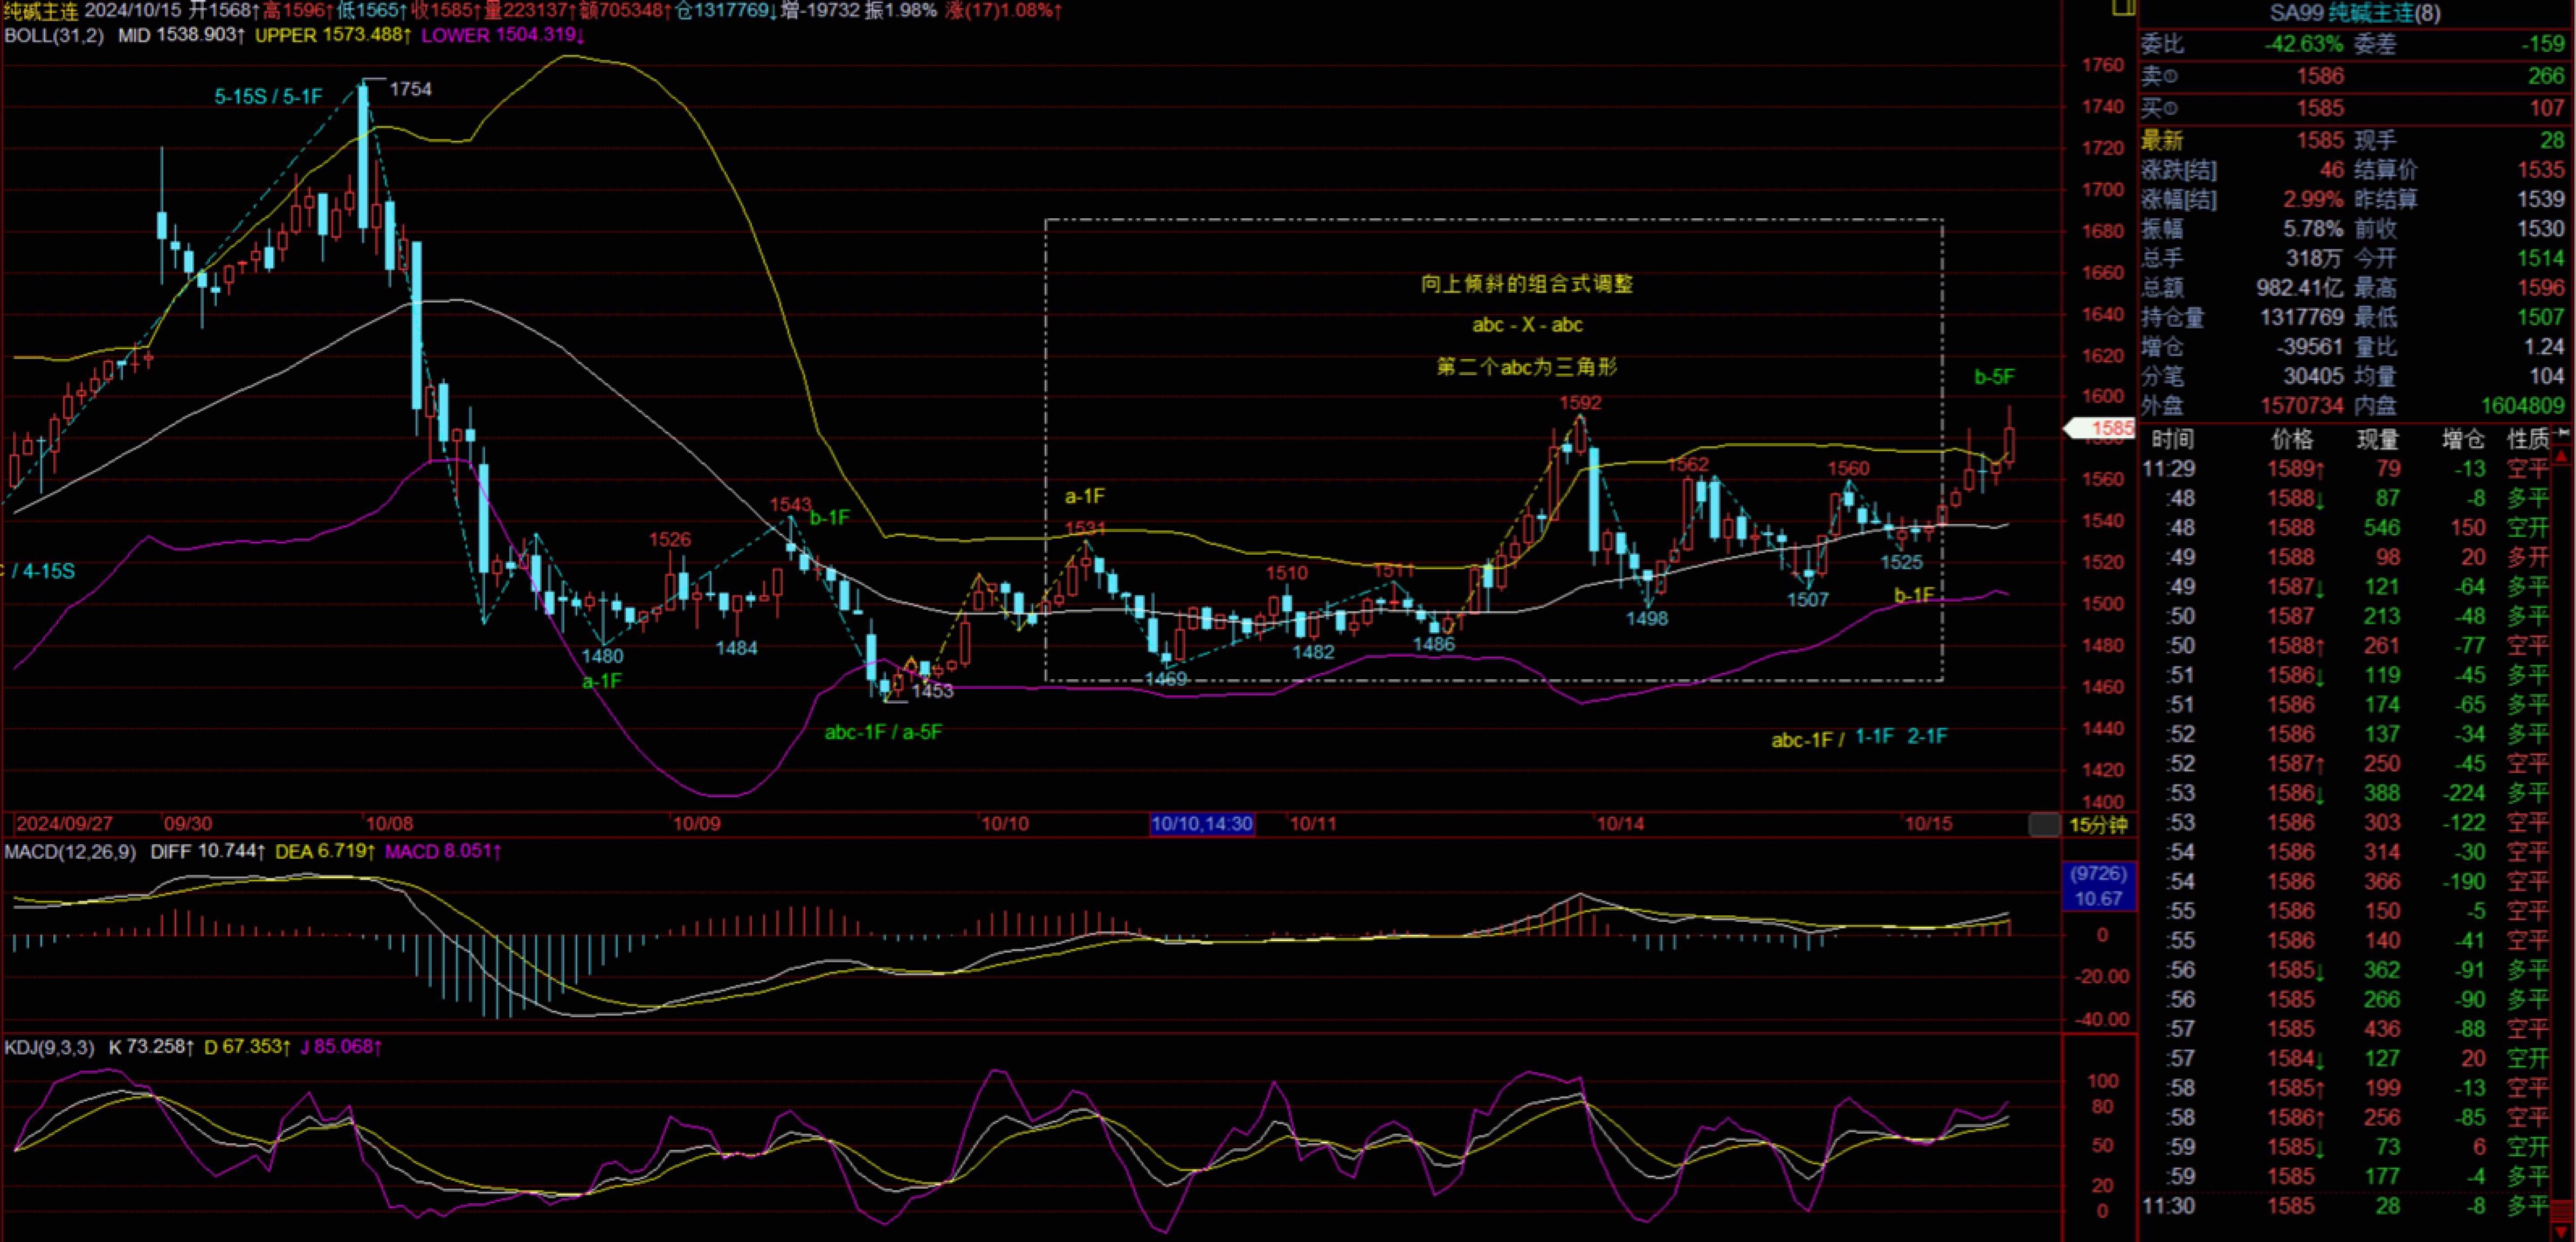2576x1242 pixels.
Task: Click the 10/08 date label on time axis
Action: (x=389, y=824)
